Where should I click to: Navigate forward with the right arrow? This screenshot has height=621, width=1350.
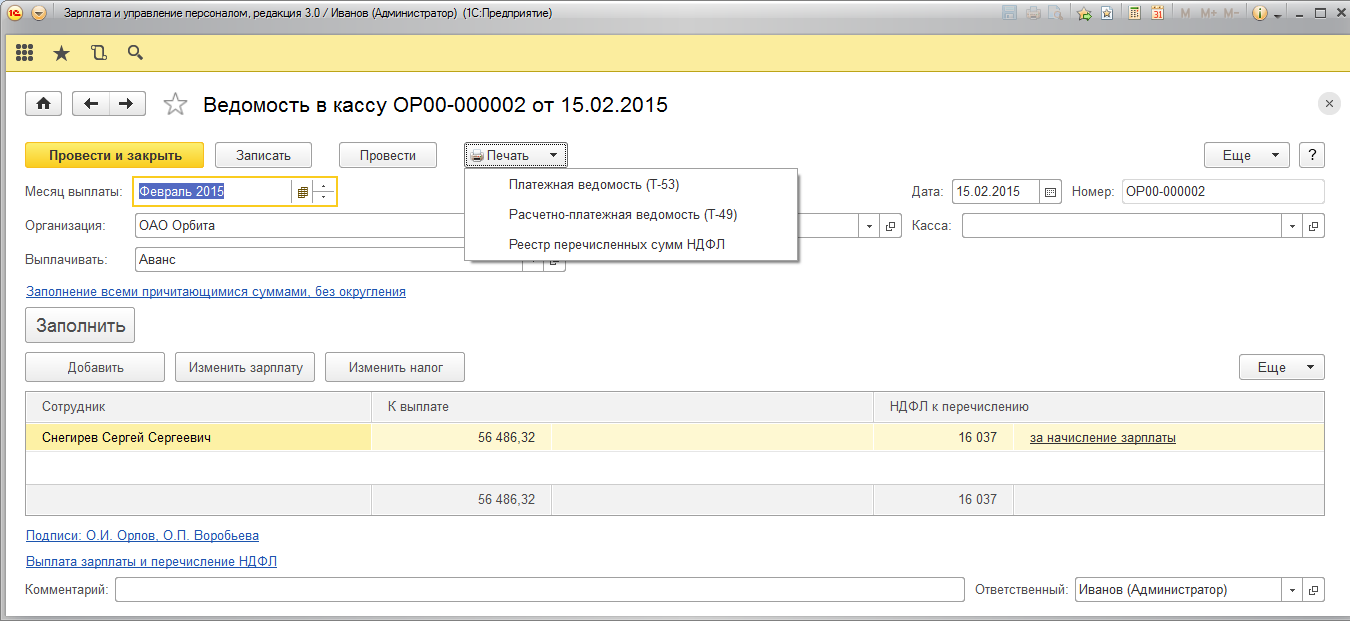click(x=127, y=104)
